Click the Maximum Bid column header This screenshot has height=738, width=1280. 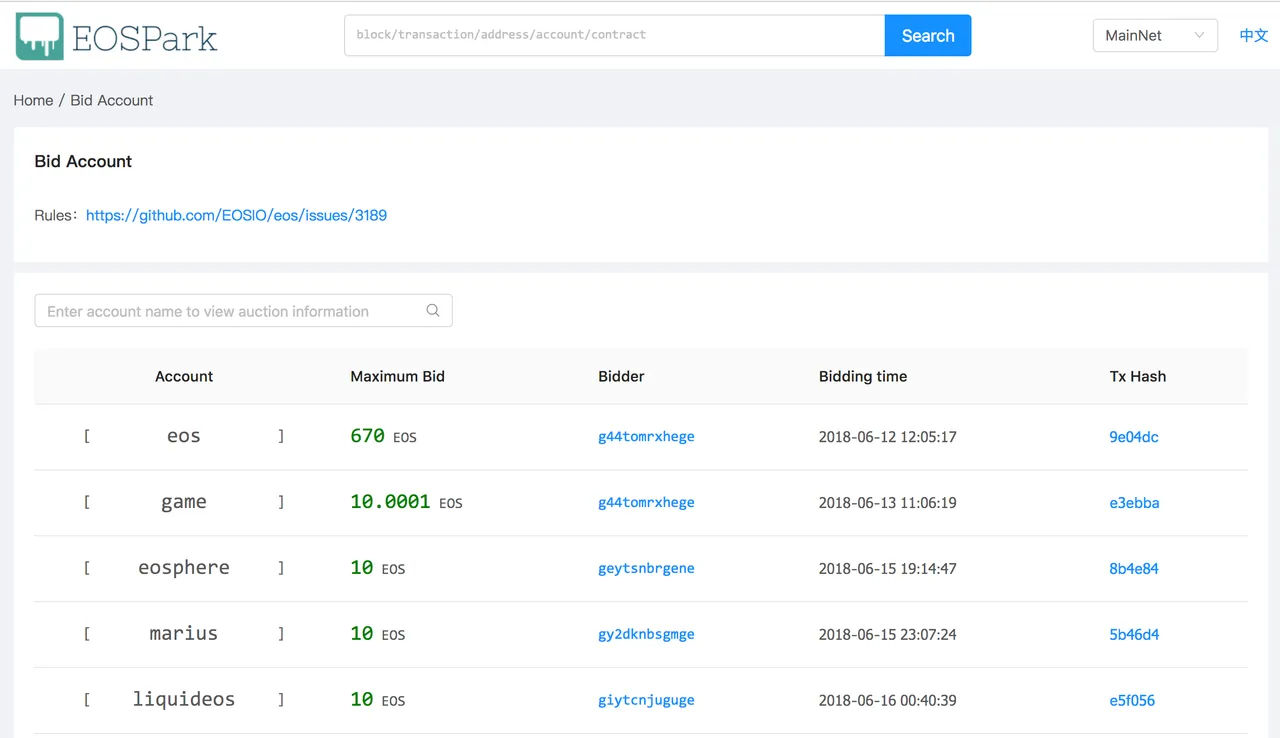point(397,377)
